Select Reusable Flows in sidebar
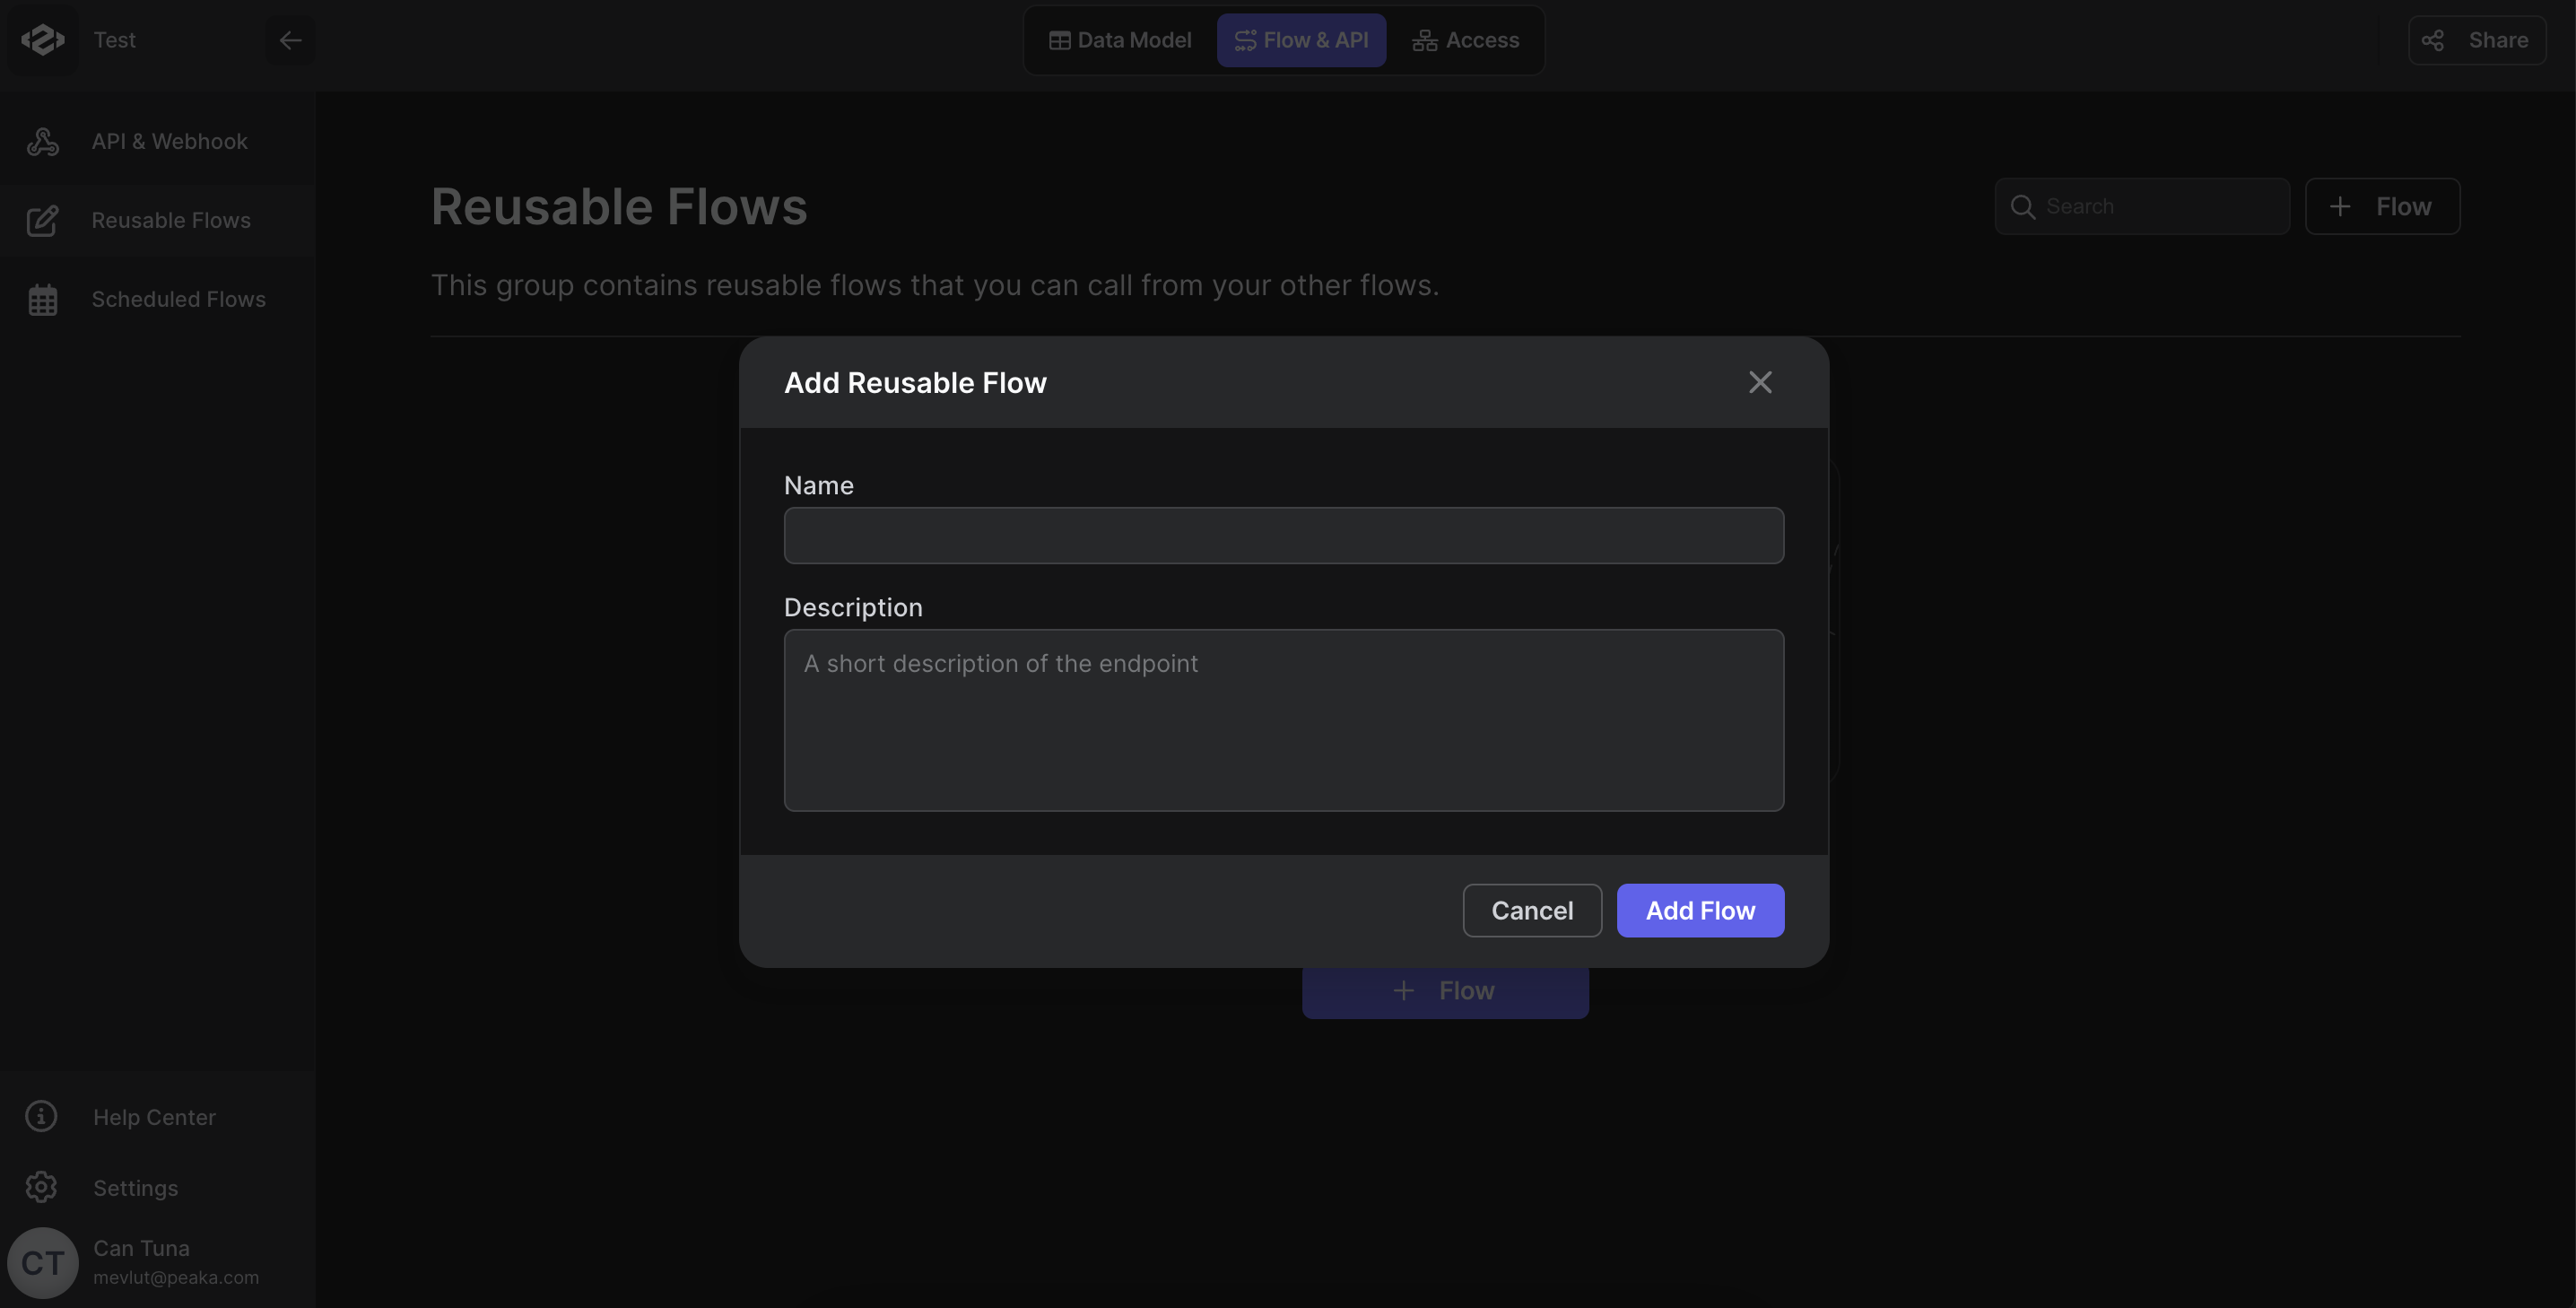The image size is (2576, 1308). point(158,220)
